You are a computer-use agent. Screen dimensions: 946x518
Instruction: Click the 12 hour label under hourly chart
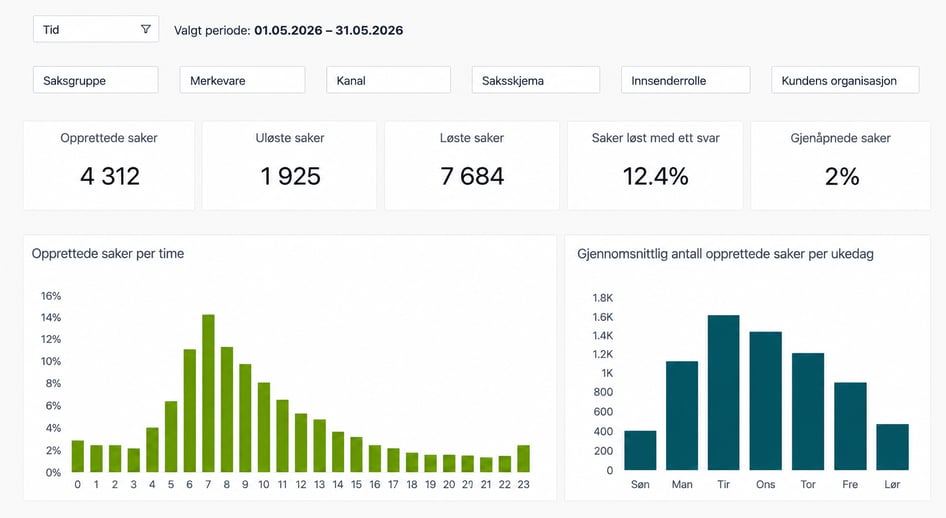[x=301, y=484]
